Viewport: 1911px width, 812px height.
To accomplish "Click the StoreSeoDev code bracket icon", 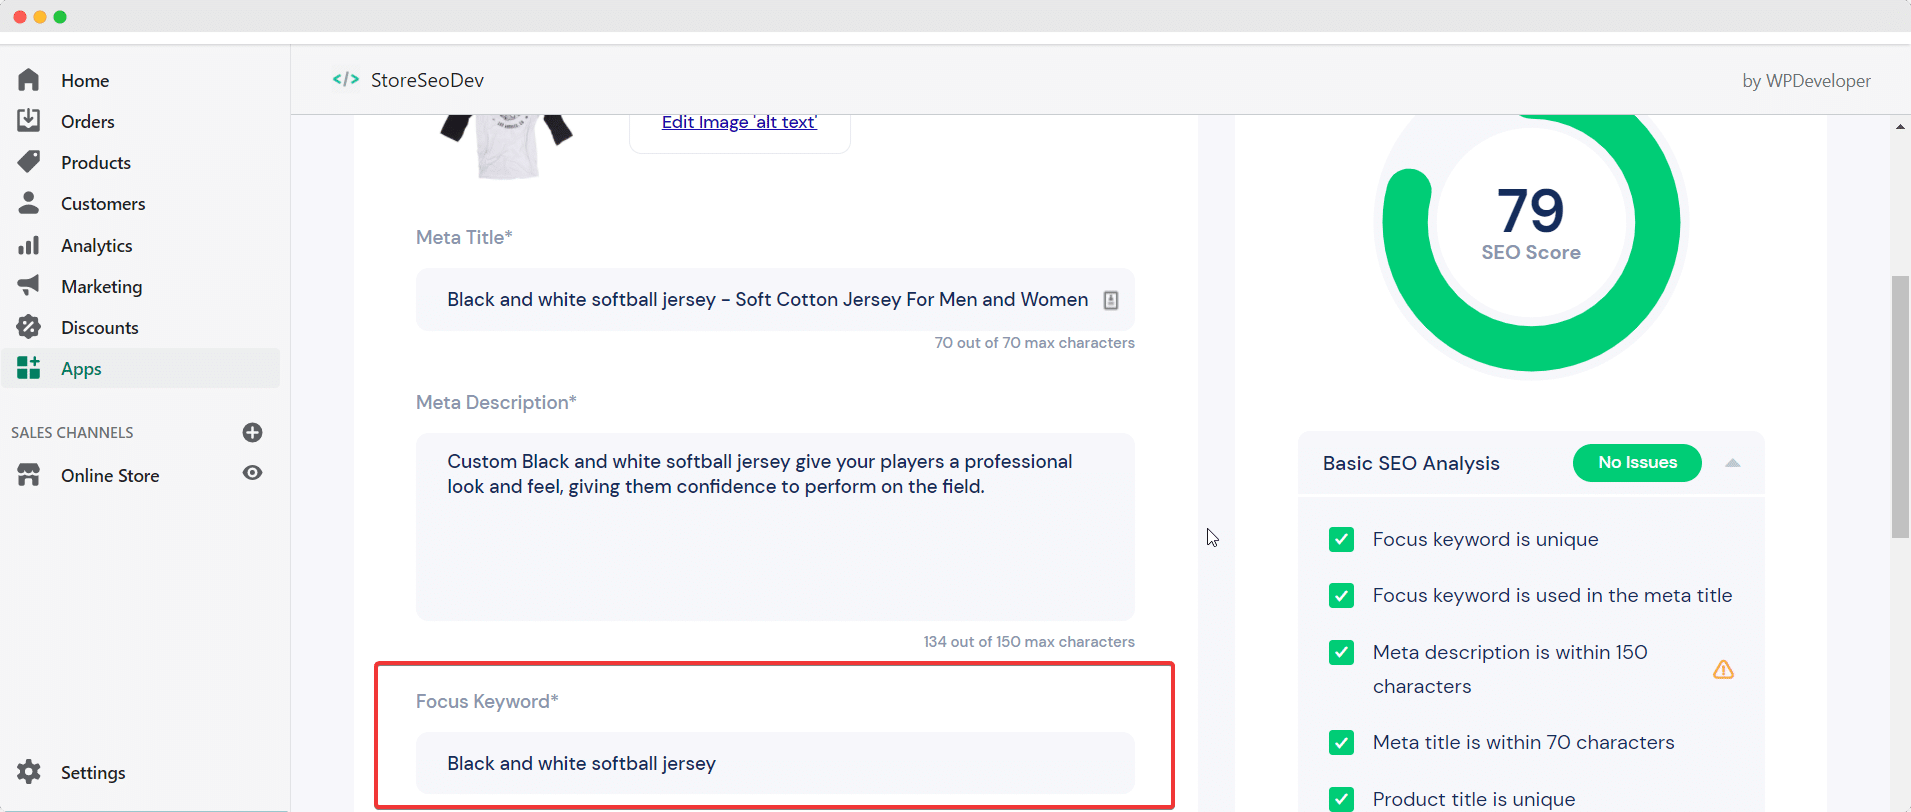I will coord(346,79).
